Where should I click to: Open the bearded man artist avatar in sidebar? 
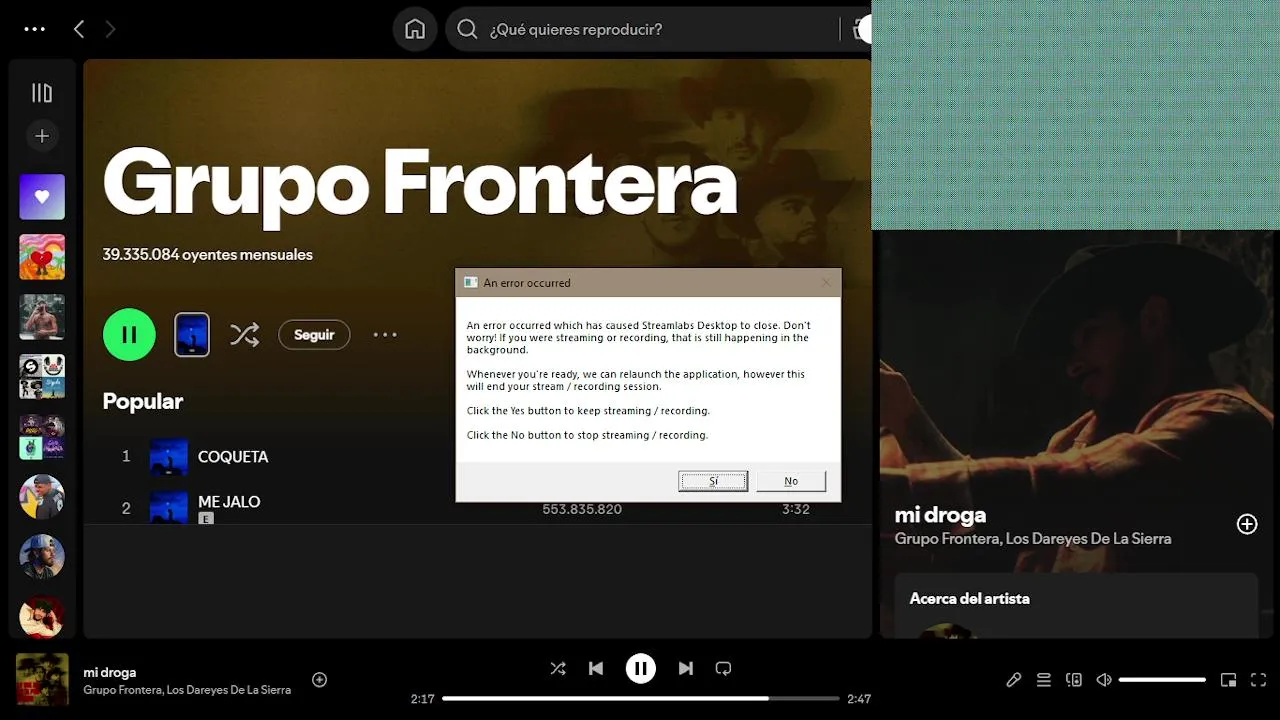pos(42,557)
